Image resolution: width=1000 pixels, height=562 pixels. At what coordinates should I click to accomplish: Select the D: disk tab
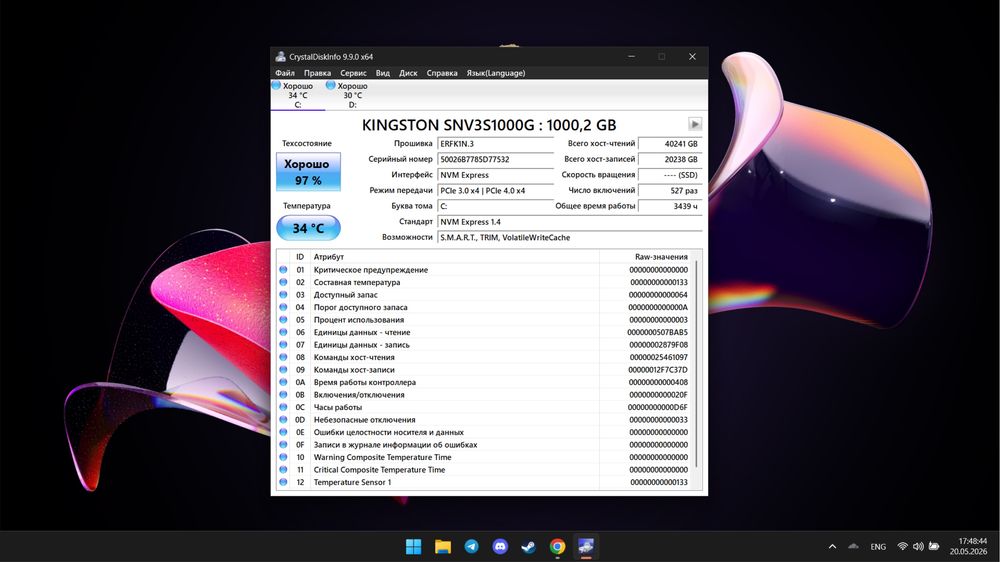[x=352, y=95]
